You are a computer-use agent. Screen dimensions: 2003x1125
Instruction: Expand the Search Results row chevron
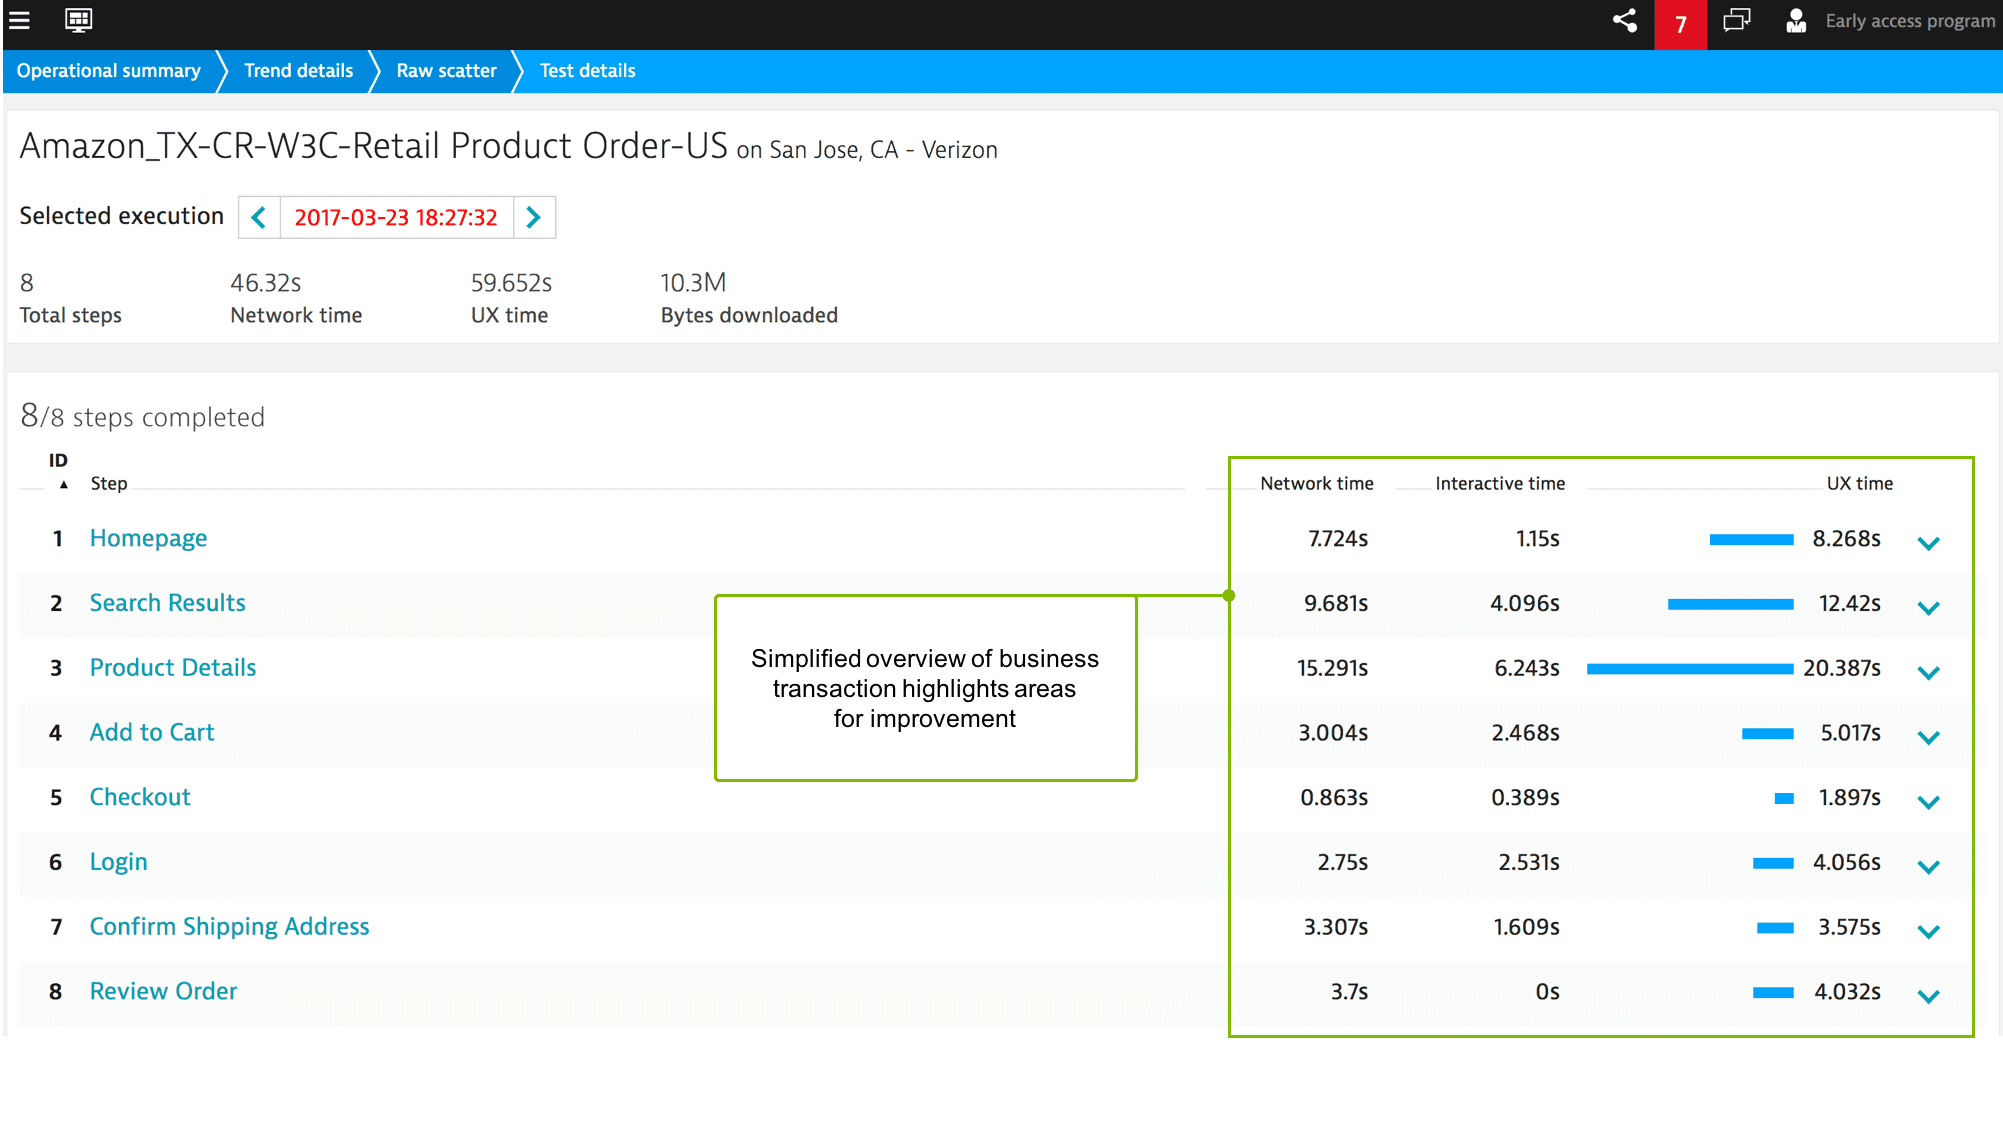point(1929,608)
